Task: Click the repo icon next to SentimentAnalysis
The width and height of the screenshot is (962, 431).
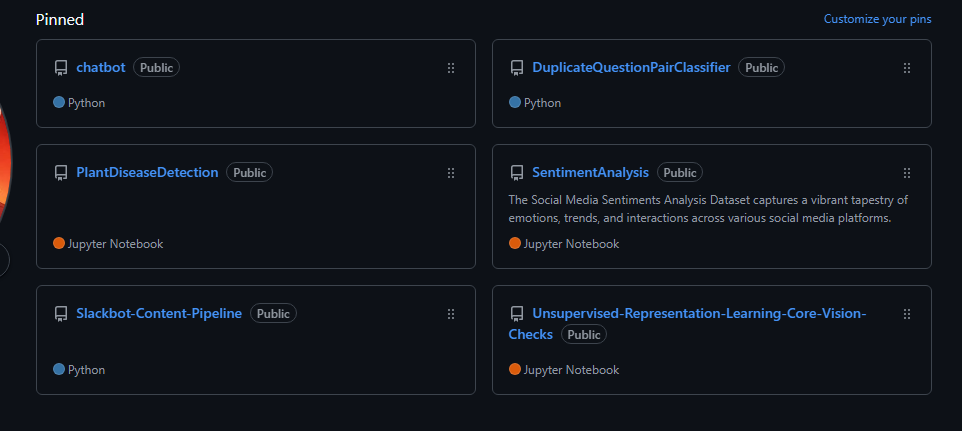Action: tap(517, 173)
